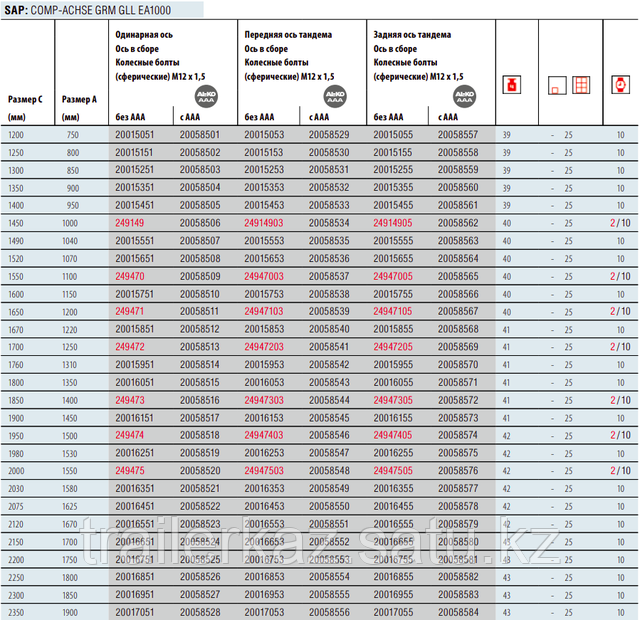Screen dimensions: 640x620
Task: Select part number 20016851
Action: (x=134, y=577)
